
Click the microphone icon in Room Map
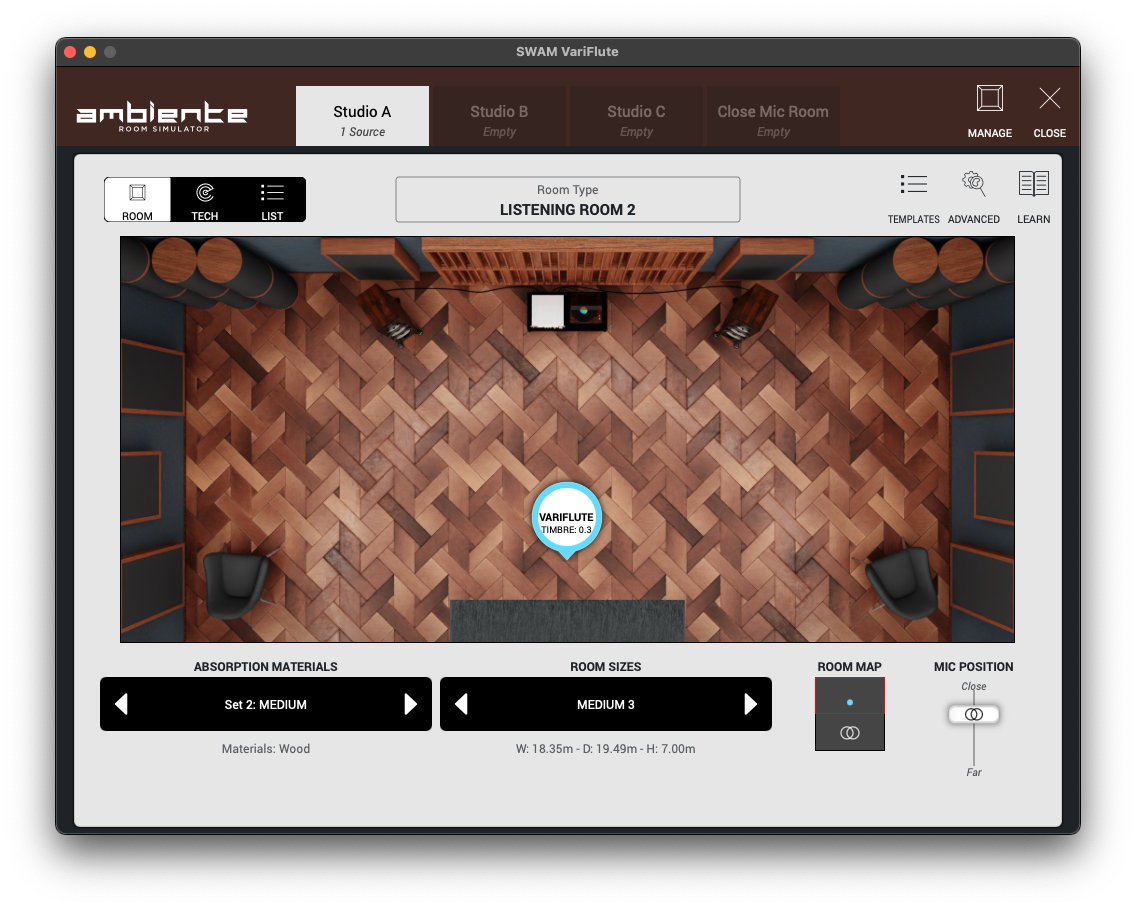[x=850, y=733]
